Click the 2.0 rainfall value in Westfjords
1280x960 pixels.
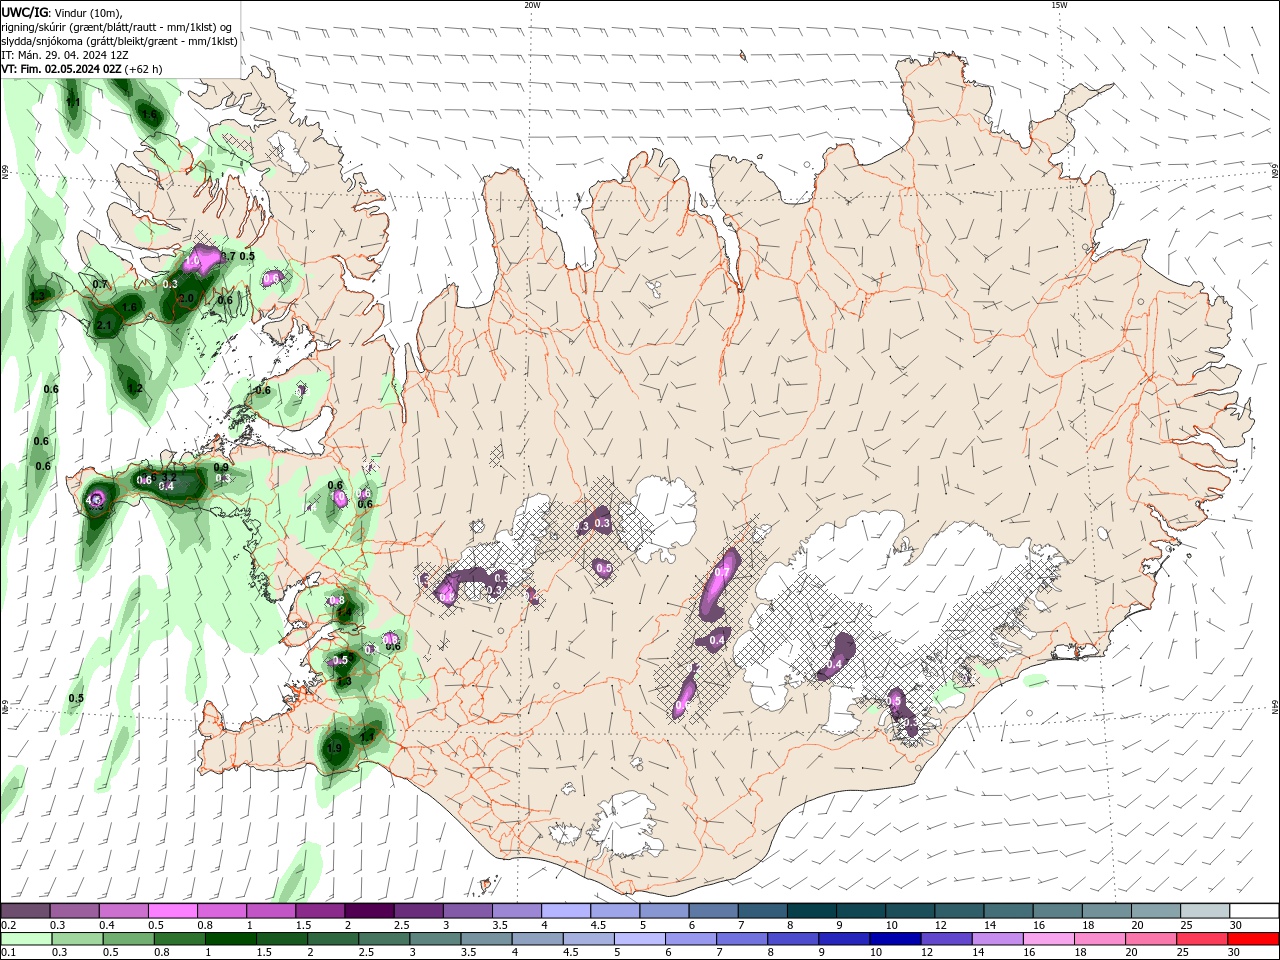(186, 298)
